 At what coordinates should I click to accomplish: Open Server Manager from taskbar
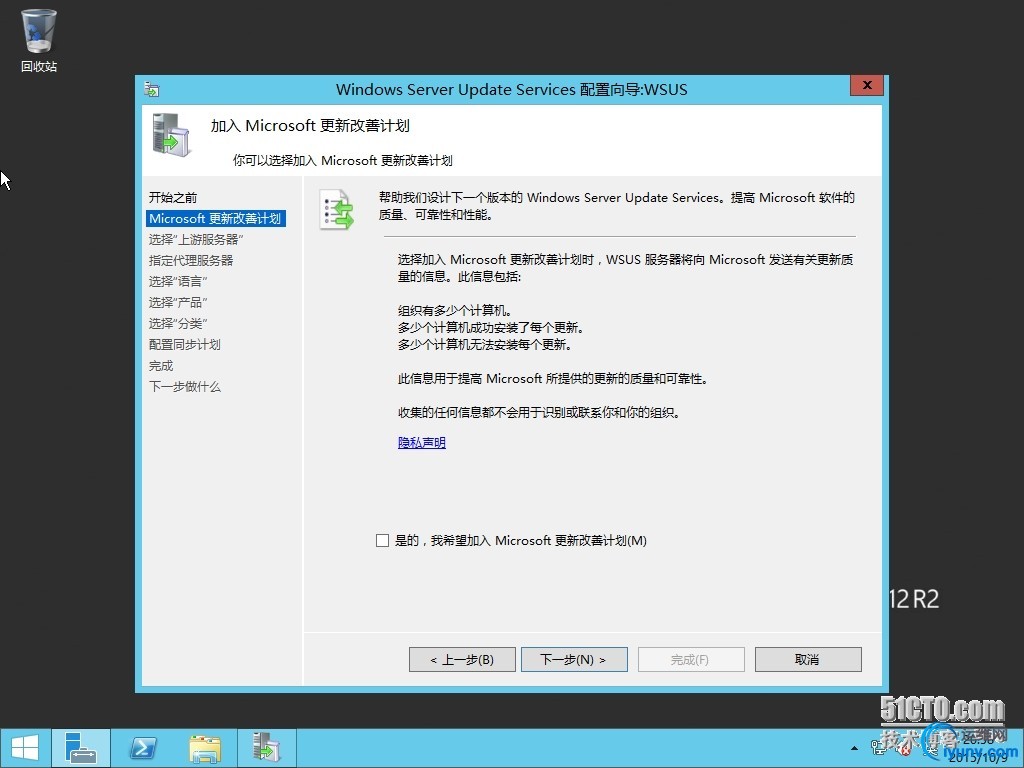click(81, 748)
